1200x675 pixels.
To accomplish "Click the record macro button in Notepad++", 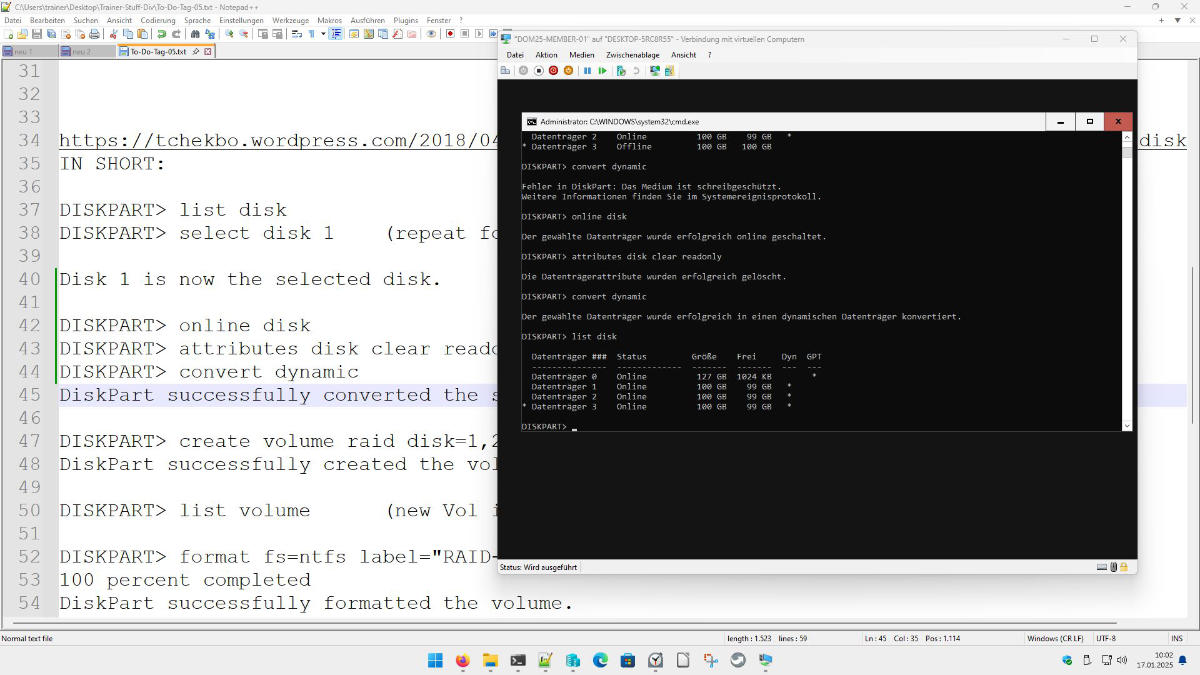I will 450,33.
